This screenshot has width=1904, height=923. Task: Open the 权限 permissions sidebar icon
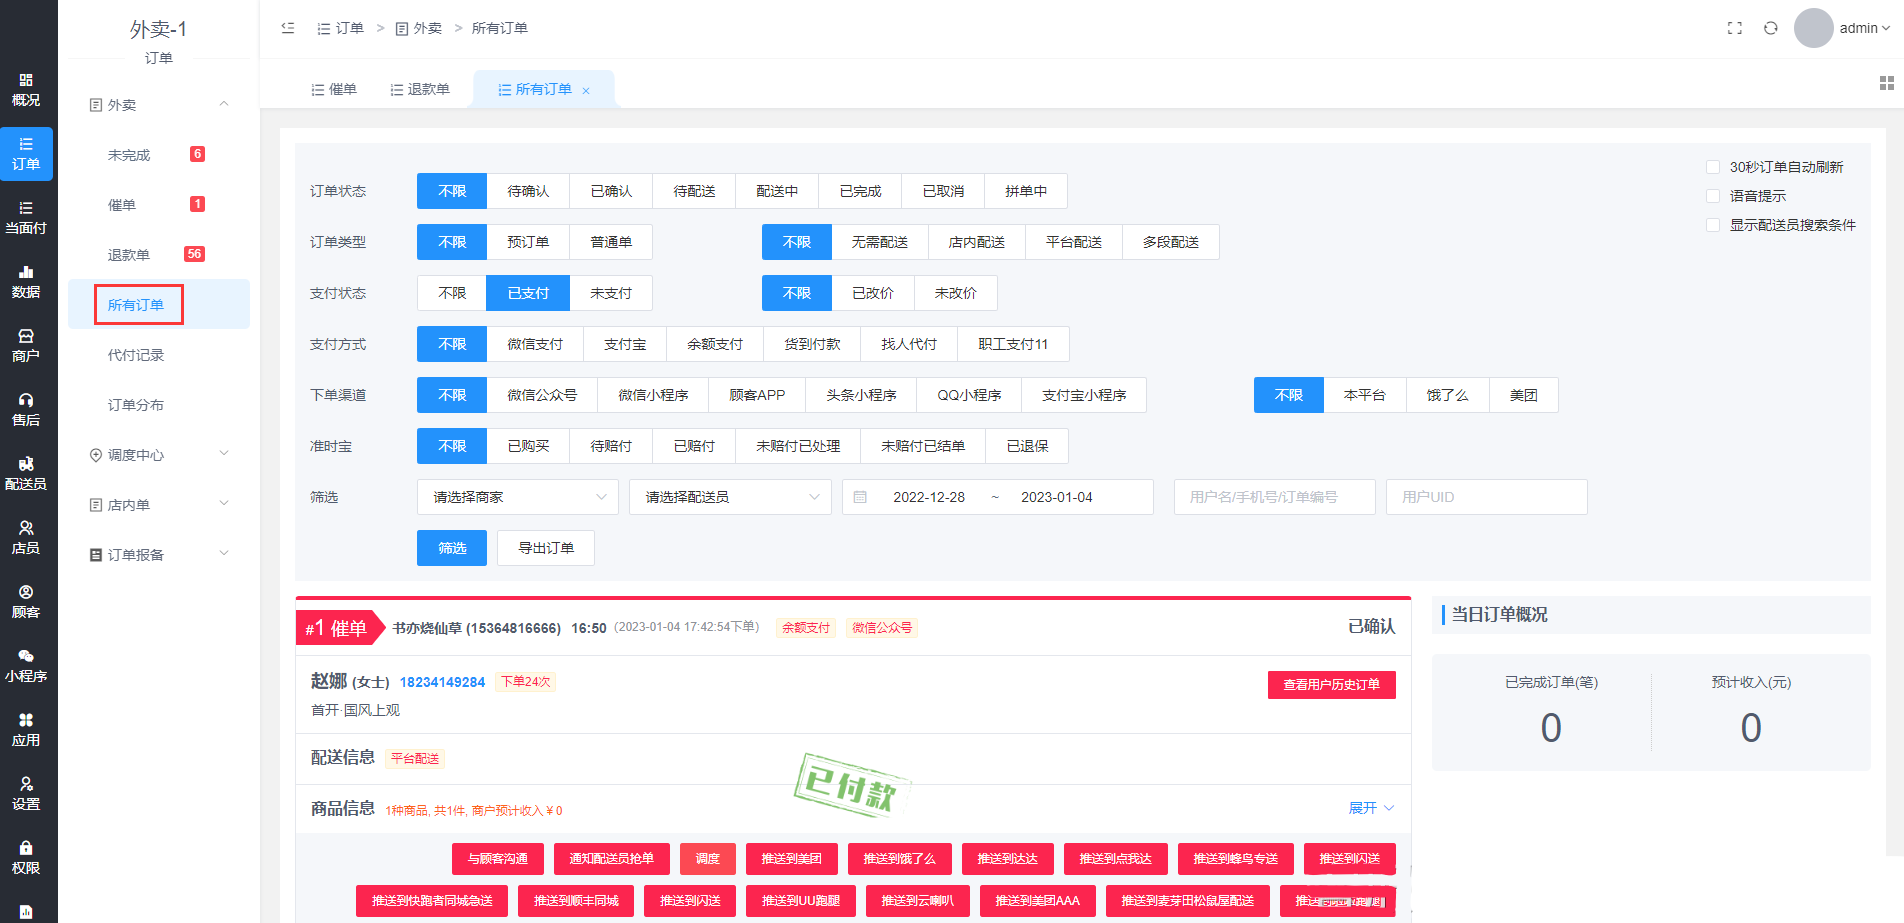tap(26, 858)
